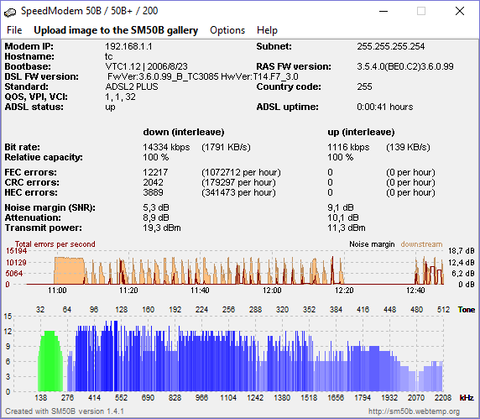Click the downstream CRC errors count 2042
This screenshot has height=419, width=480.
153,182
